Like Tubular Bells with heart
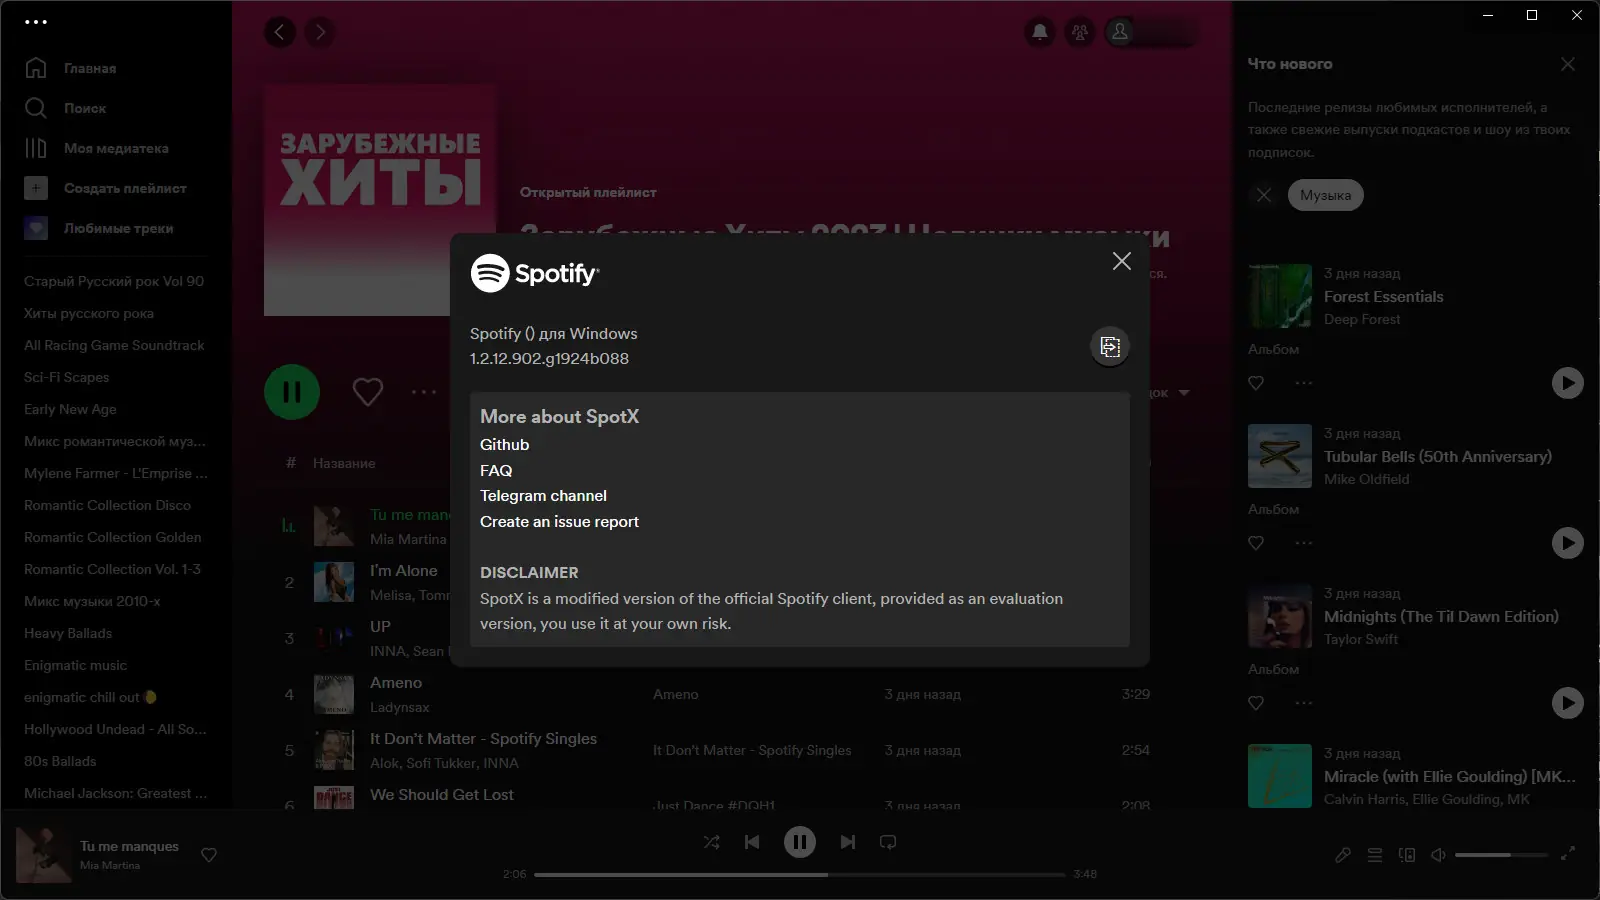Viewport: 1600px width, 900px height. tap(1256, 543)
